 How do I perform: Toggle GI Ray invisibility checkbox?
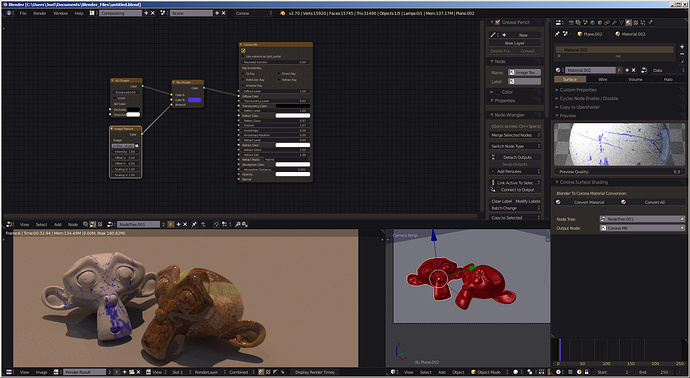(x=243, y=73)
